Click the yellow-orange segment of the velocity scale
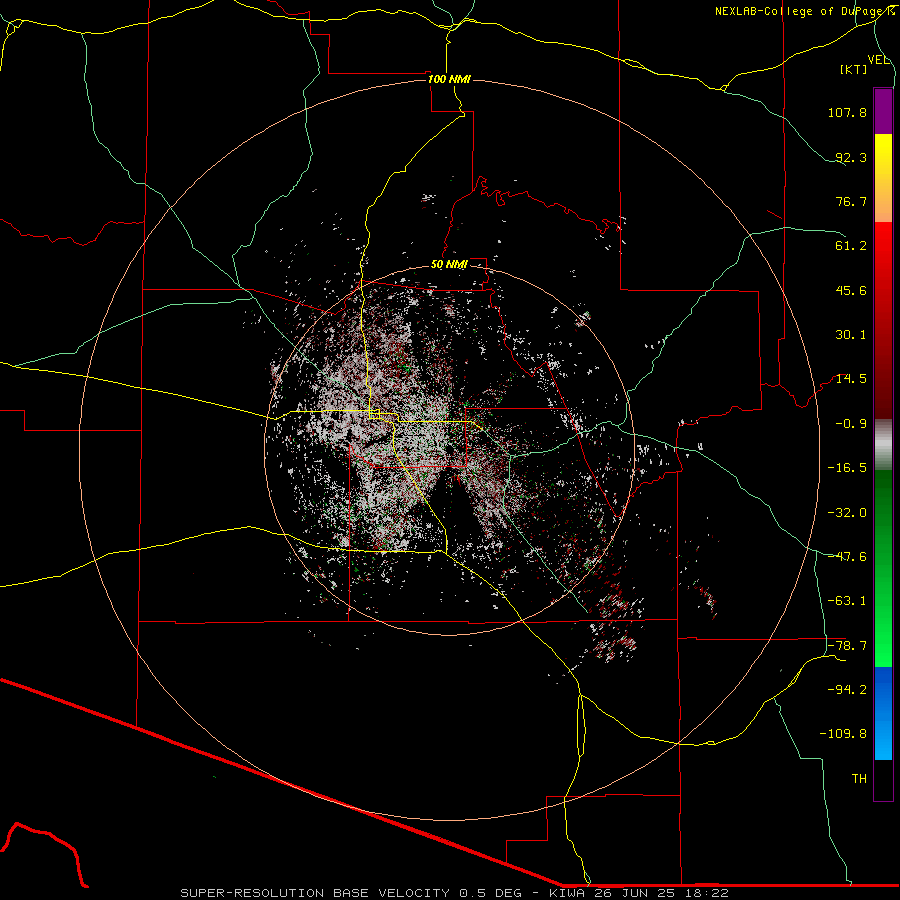 (883, 178)
